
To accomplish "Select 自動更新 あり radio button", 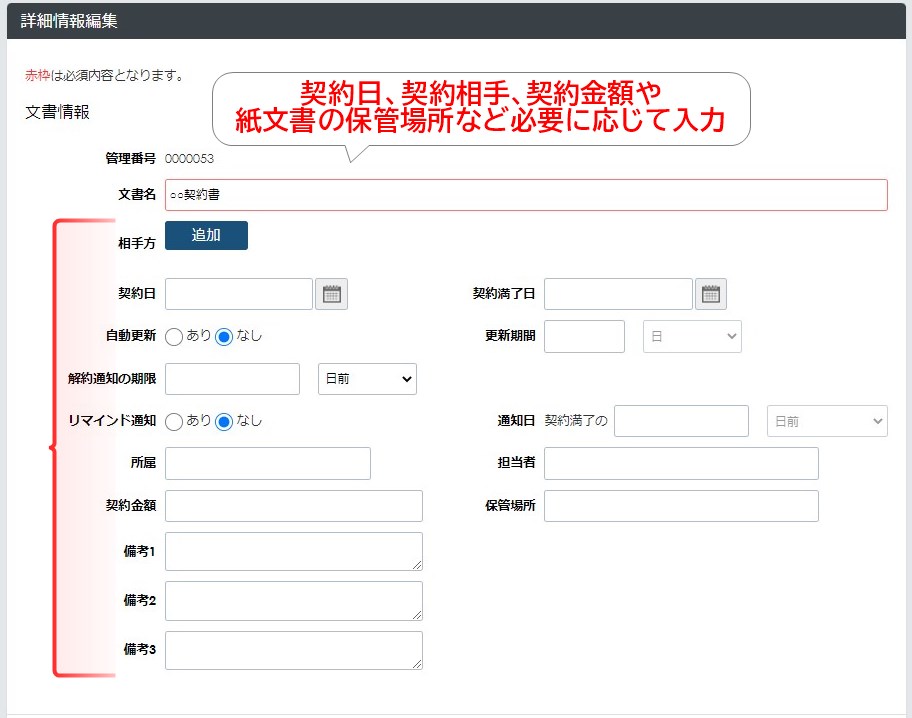I will 174,337.
